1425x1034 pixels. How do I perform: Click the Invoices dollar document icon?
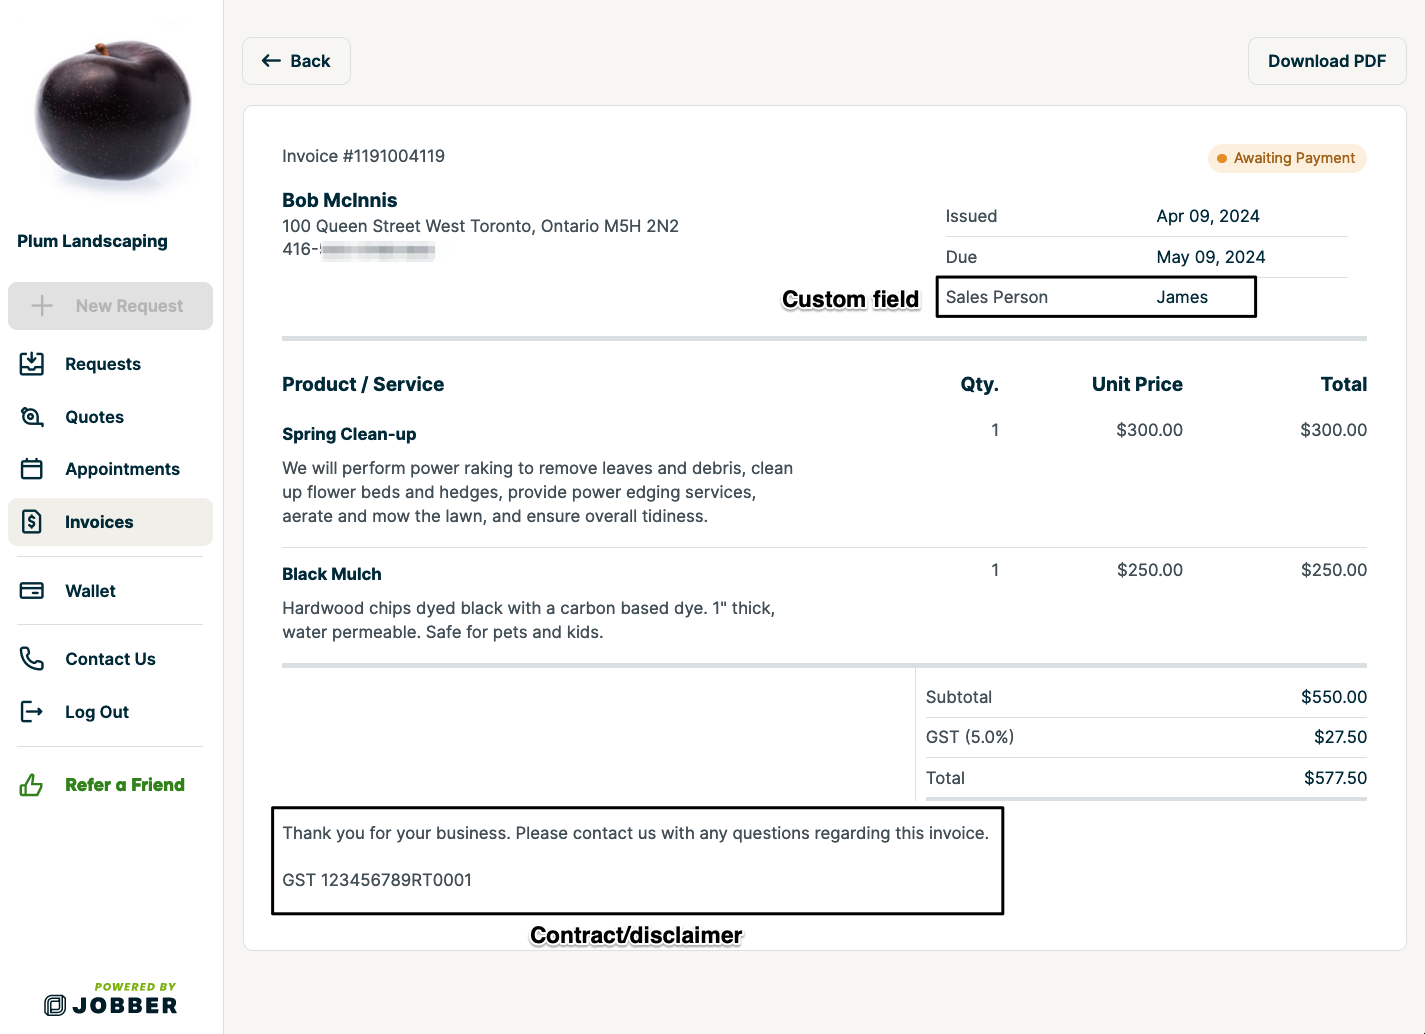[32, 522]
